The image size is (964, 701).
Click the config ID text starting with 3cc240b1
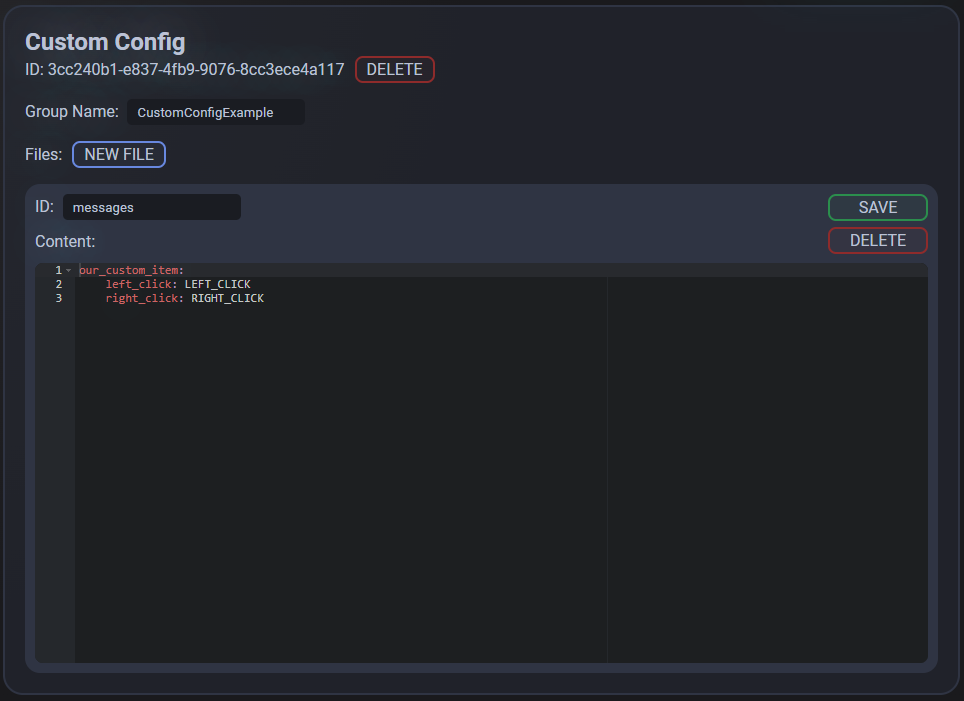click(x=195, y=70)
